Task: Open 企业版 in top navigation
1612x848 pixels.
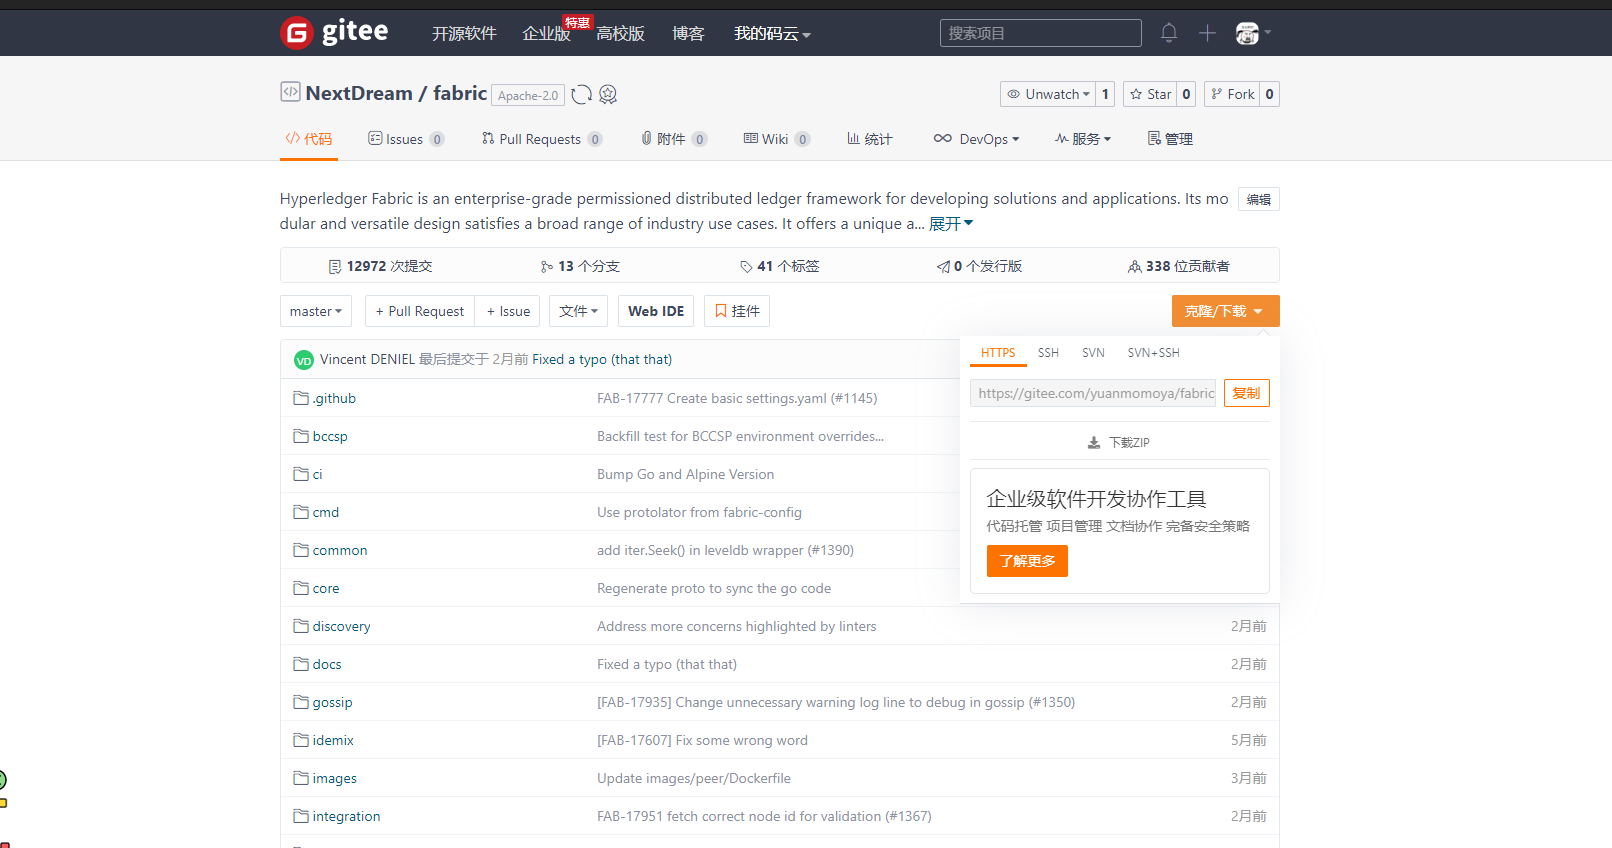Action: pyautogui.click(x=546, y=33)
